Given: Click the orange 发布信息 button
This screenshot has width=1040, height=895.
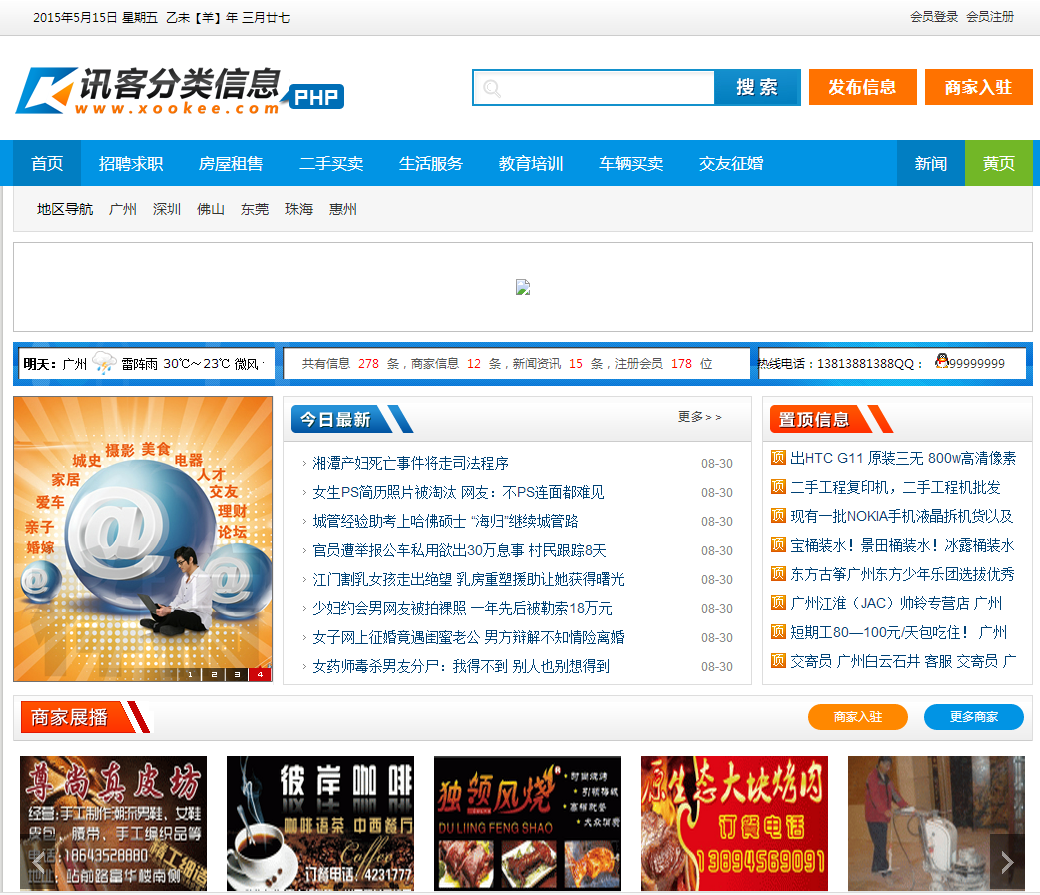Looking at the screenshot, I should (x=862, y=87).
